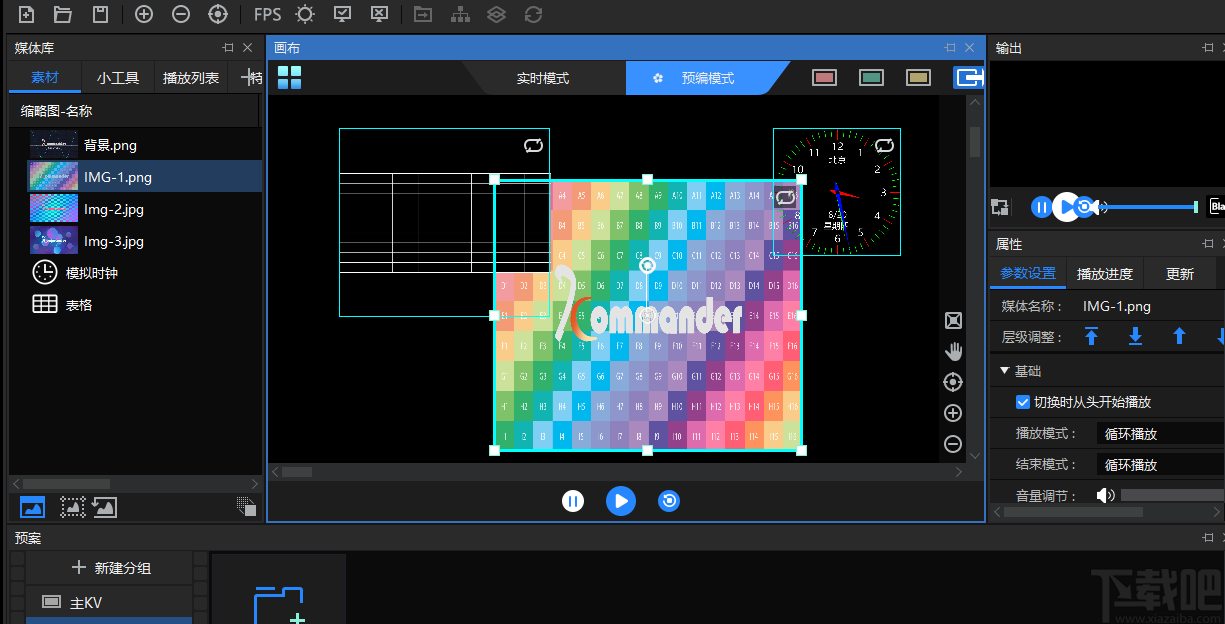Screen dimensions: 1225x624
Task: Open the canvas four-square grid layout icon
Action: coord(290,78)
